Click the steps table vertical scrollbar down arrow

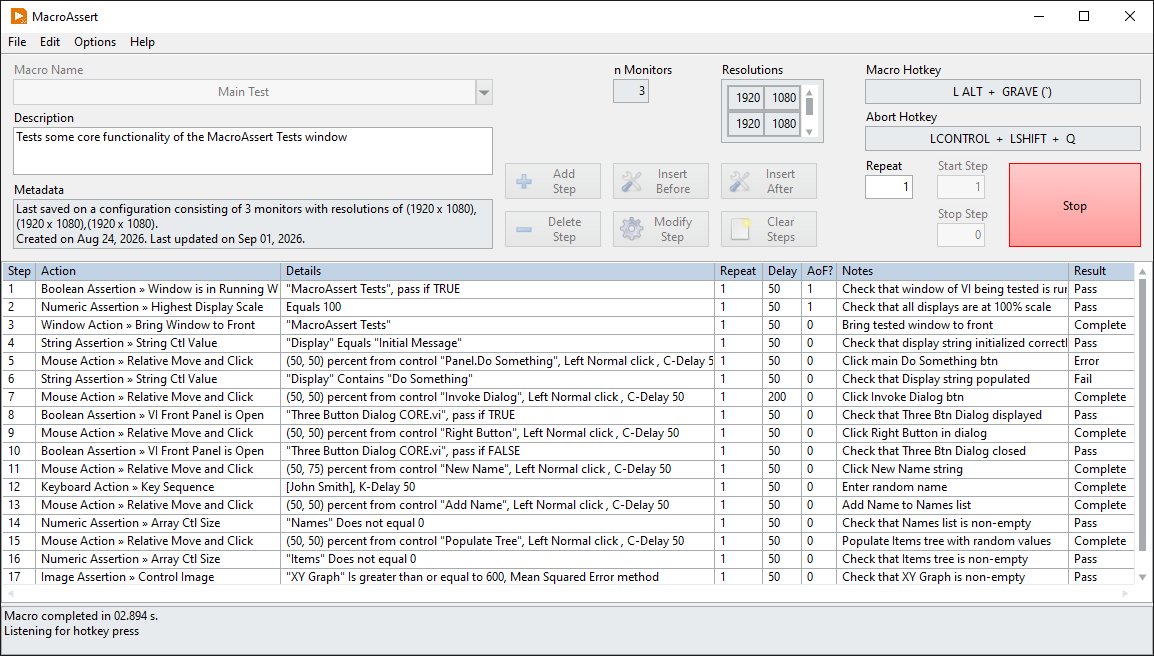(1142, 577)
